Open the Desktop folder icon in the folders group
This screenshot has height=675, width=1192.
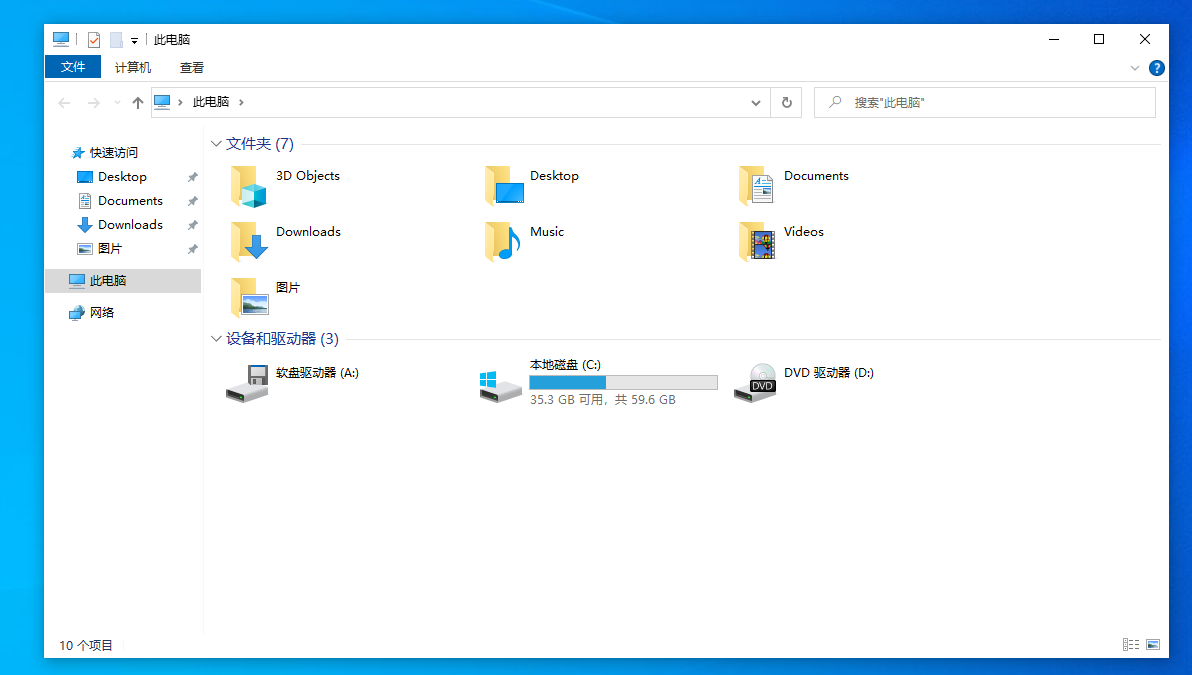(504, 186)
